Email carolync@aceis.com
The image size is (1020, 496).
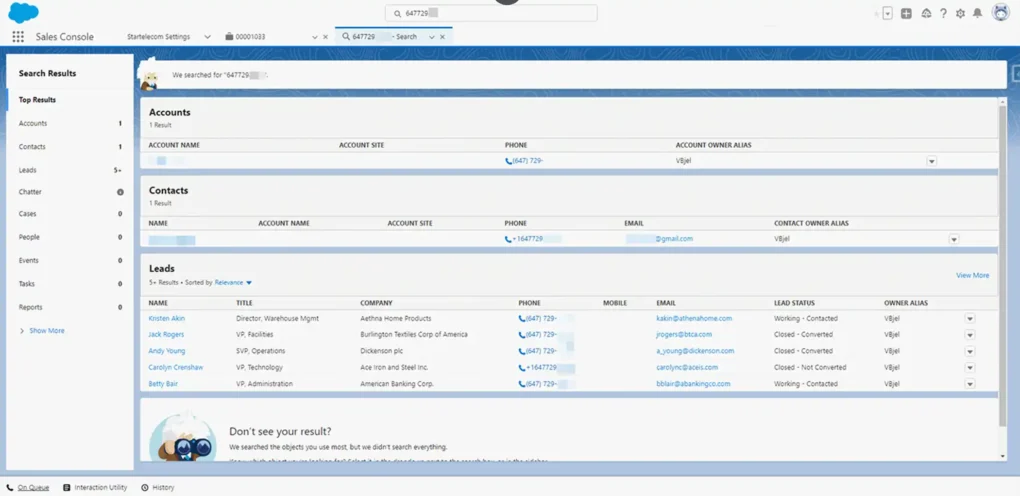tap(688, 367)
